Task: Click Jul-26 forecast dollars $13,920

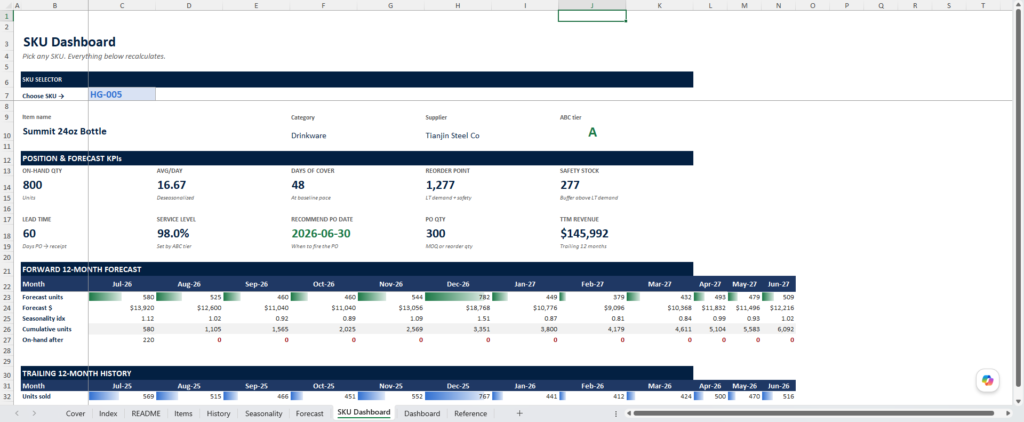Action: (142, 308)
